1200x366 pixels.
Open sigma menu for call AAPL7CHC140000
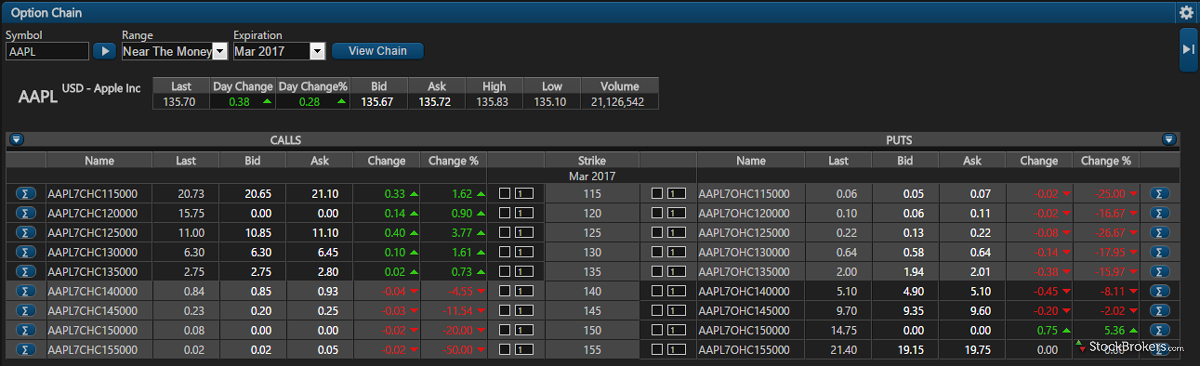pos(26,291)
